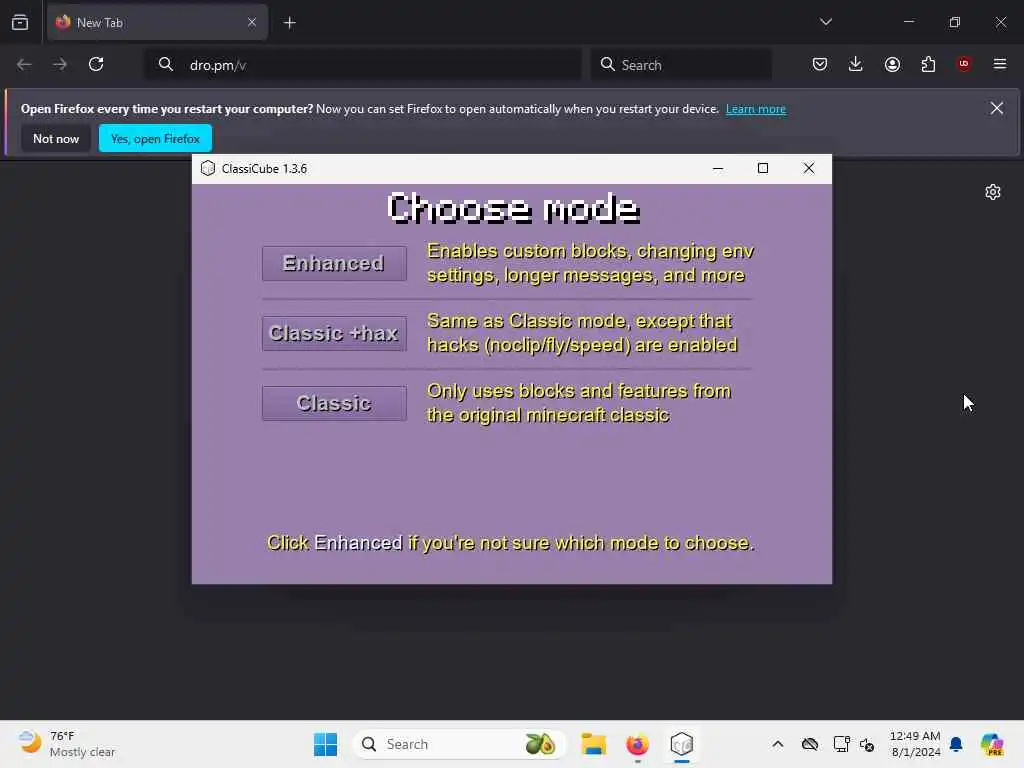Close the New Tab browser tab

pos(251,22)
